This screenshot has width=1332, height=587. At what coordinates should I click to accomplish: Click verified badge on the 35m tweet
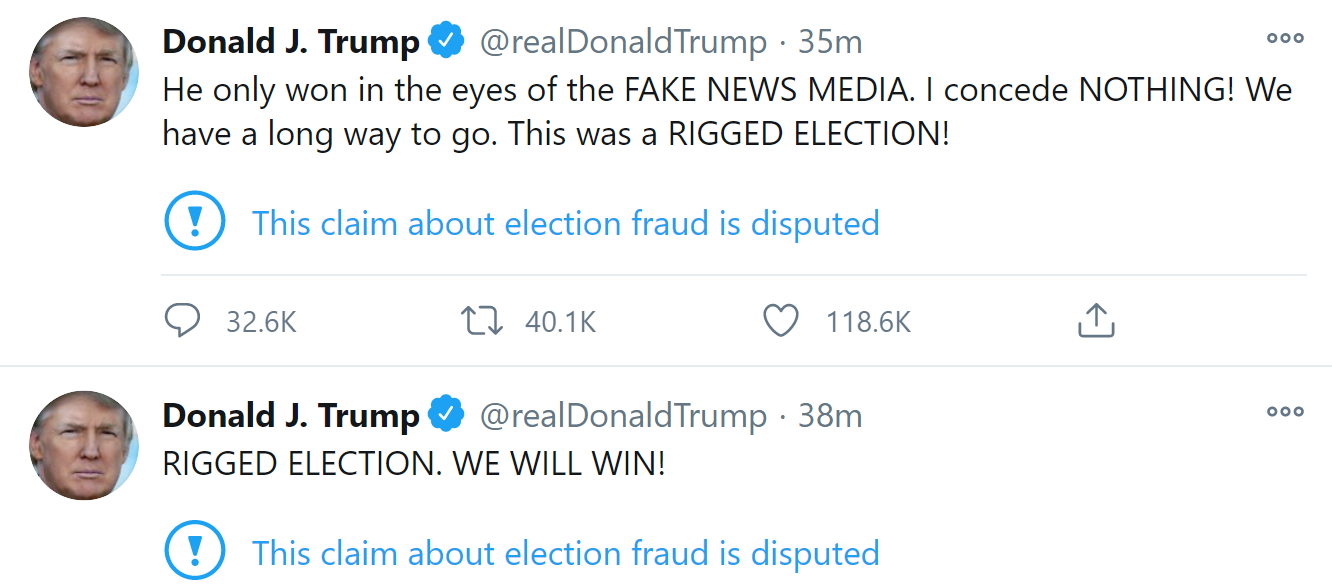[446, 42]
